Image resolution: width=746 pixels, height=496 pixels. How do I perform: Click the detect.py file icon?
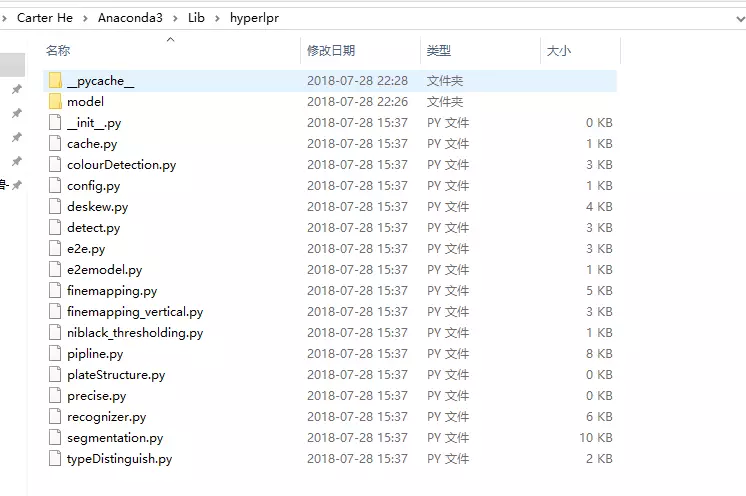click(55, 227)
